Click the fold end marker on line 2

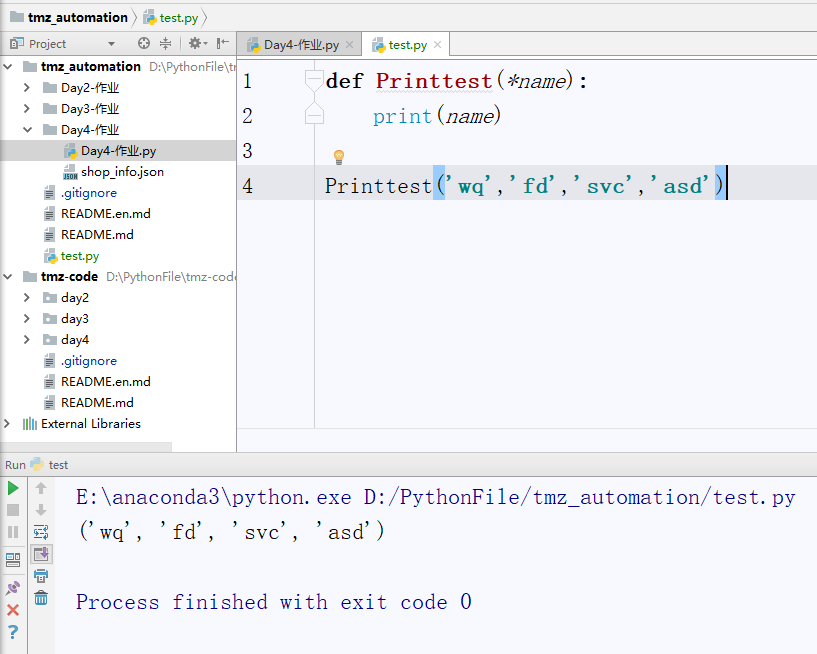coord(314,114)
